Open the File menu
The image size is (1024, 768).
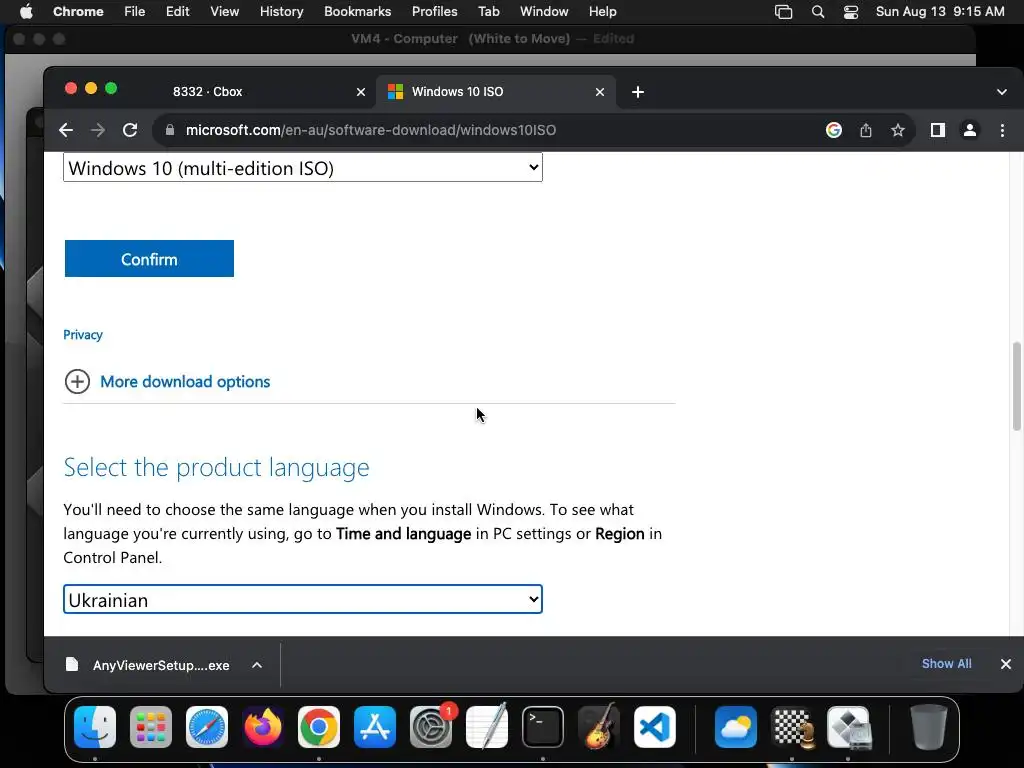tap(135, 11)
